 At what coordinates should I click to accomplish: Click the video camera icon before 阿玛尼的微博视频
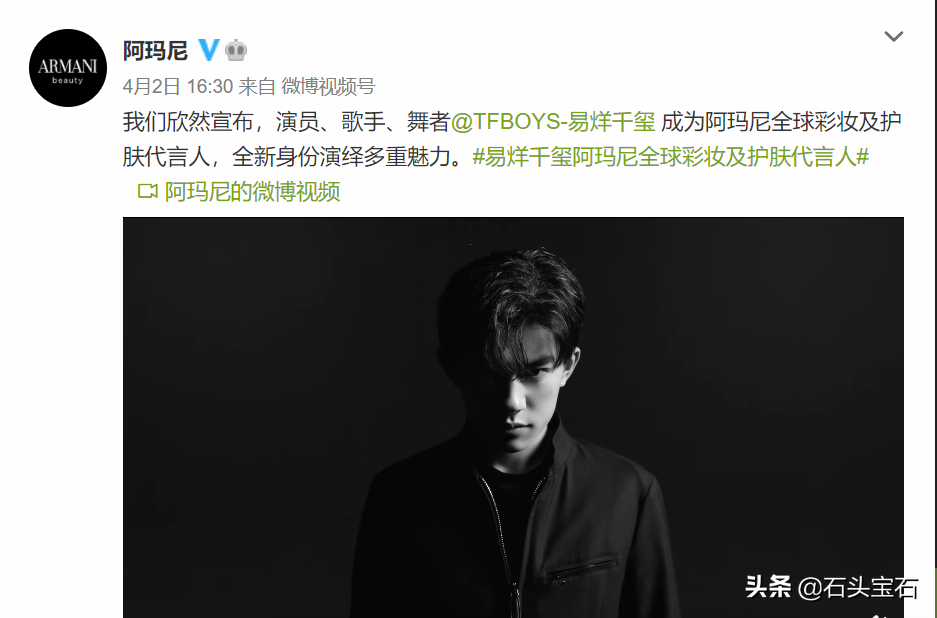pyautogui.click(x=148, y=191)
